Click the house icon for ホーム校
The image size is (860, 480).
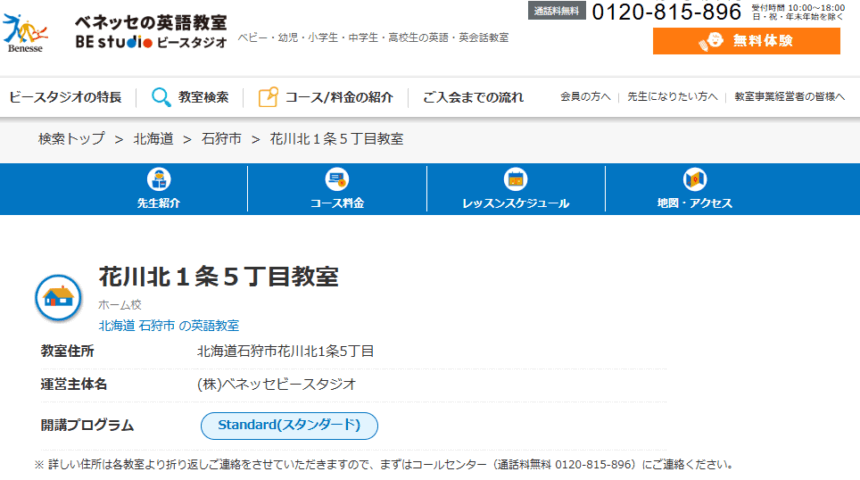point(59,297)
